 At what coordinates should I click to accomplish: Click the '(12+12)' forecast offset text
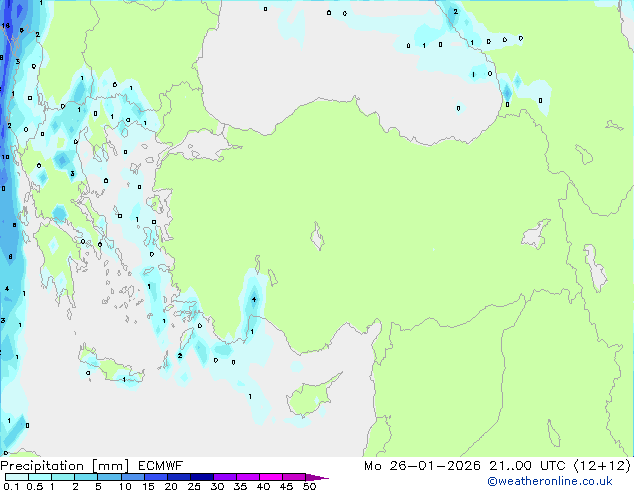pyautogui.click(x=602, y=466)
